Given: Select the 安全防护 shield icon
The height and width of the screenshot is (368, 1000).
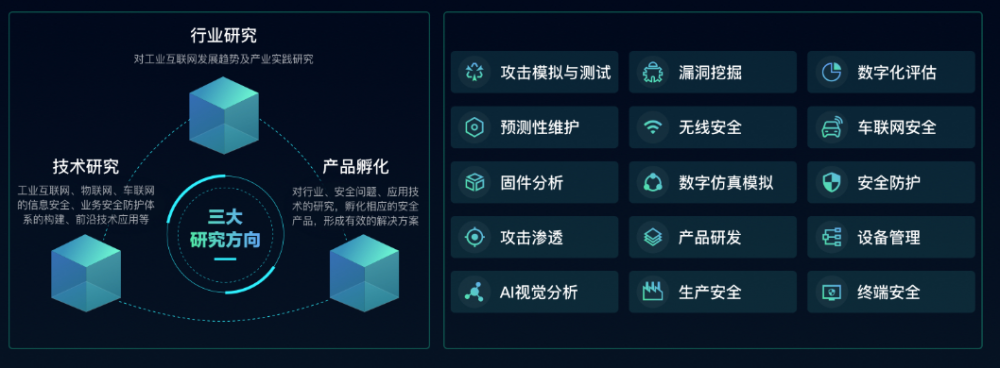Looking at the screenshot, I should click(831, 182).
